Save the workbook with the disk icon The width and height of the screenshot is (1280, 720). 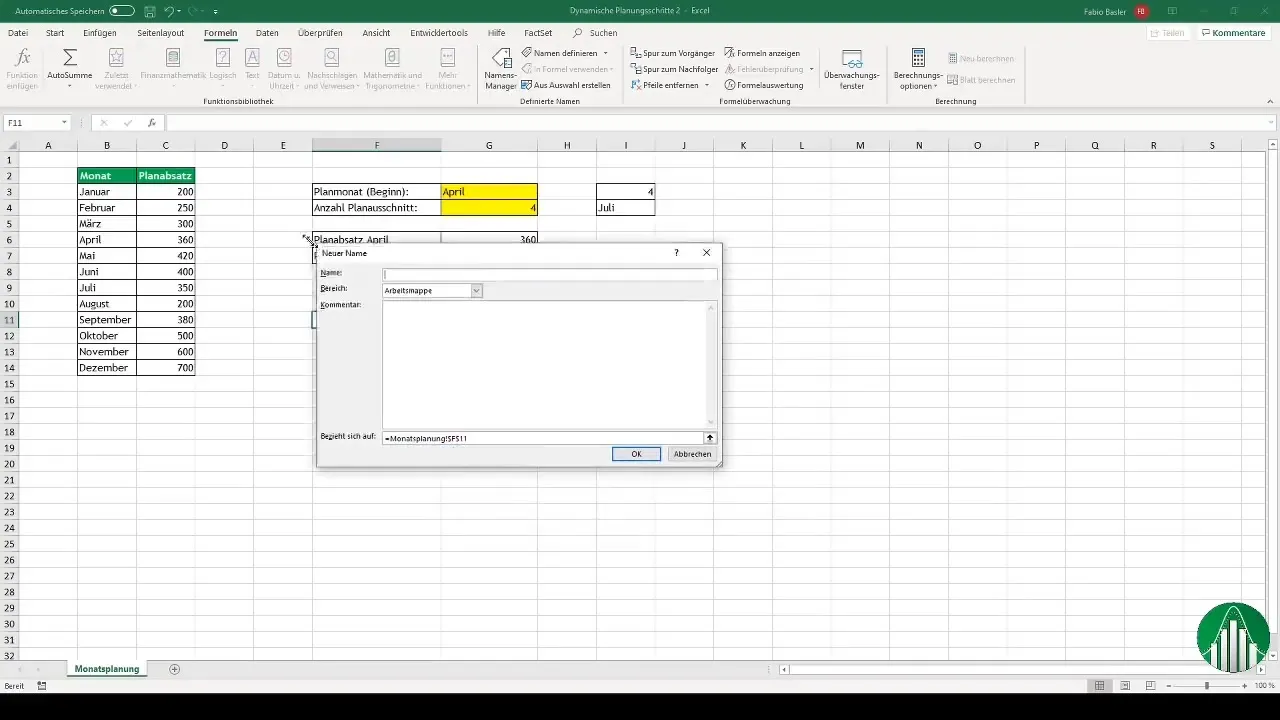[x=149, y=11]
